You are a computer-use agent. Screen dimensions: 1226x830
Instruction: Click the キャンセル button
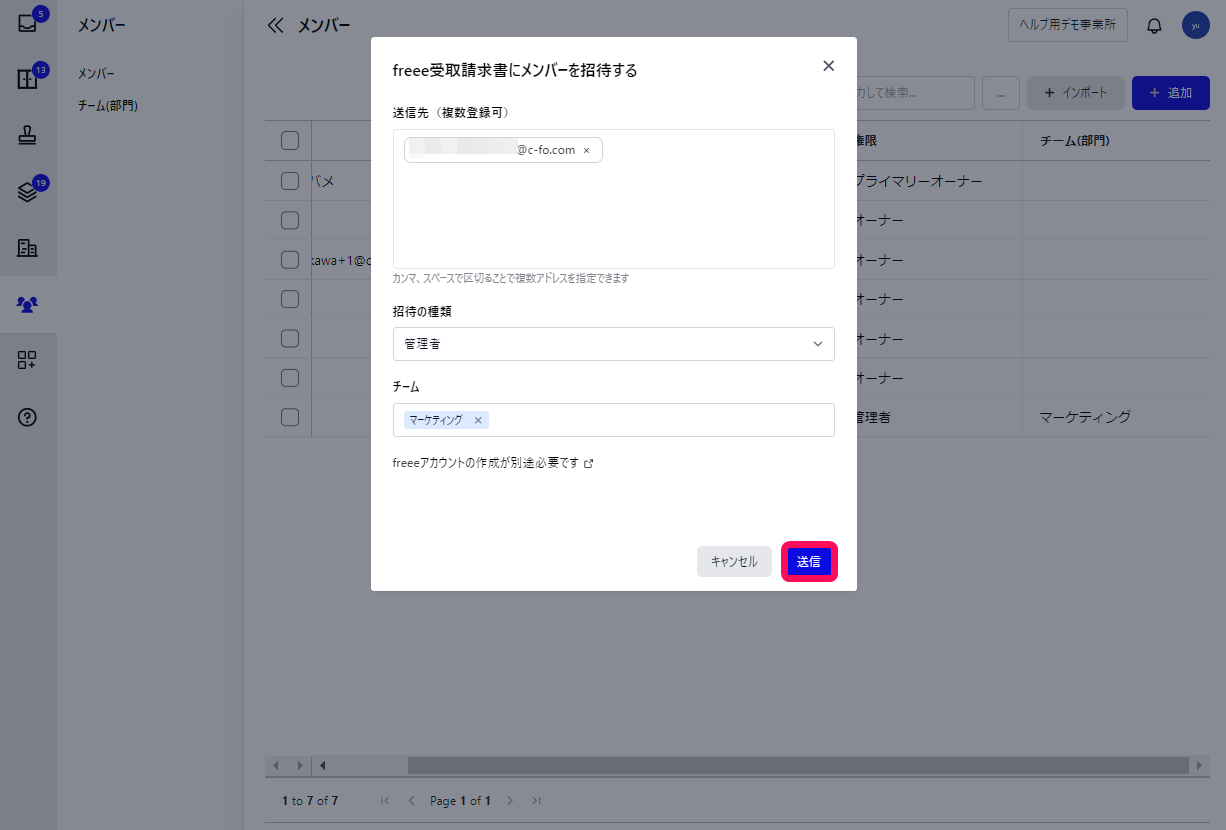tap(734, 562)
